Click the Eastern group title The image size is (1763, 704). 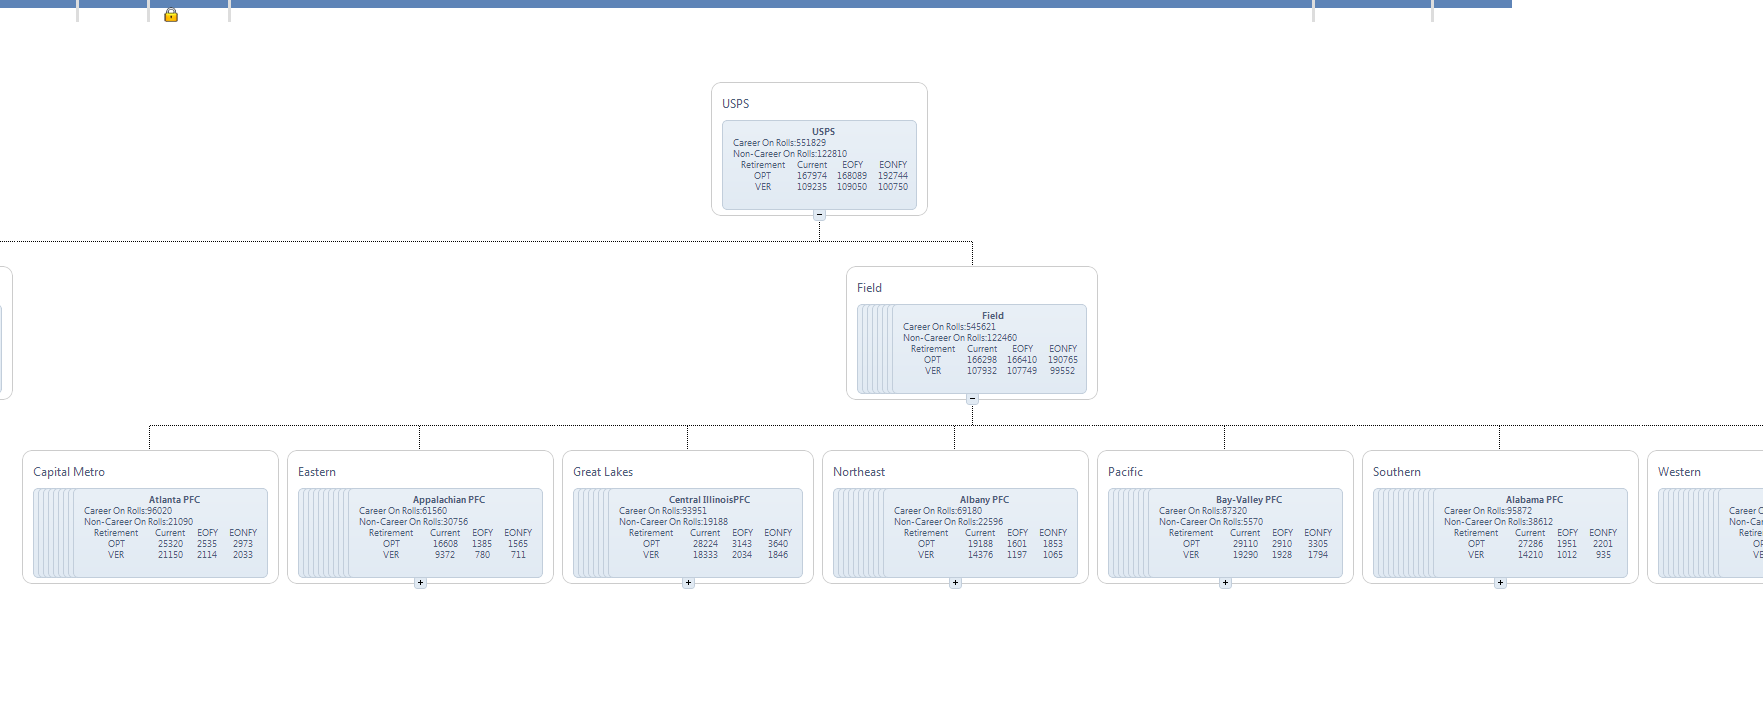pos(317,472)
